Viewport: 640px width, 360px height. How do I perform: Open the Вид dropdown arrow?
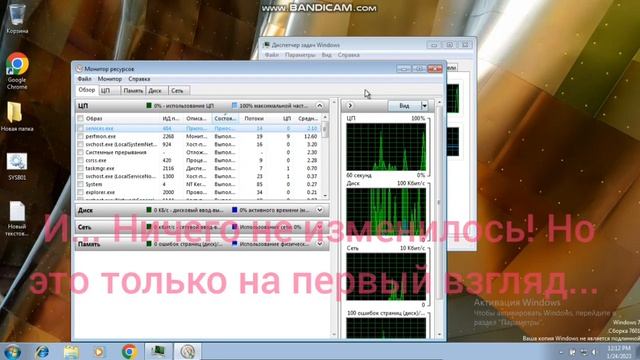pyautogui.click(x=424, y=106)
